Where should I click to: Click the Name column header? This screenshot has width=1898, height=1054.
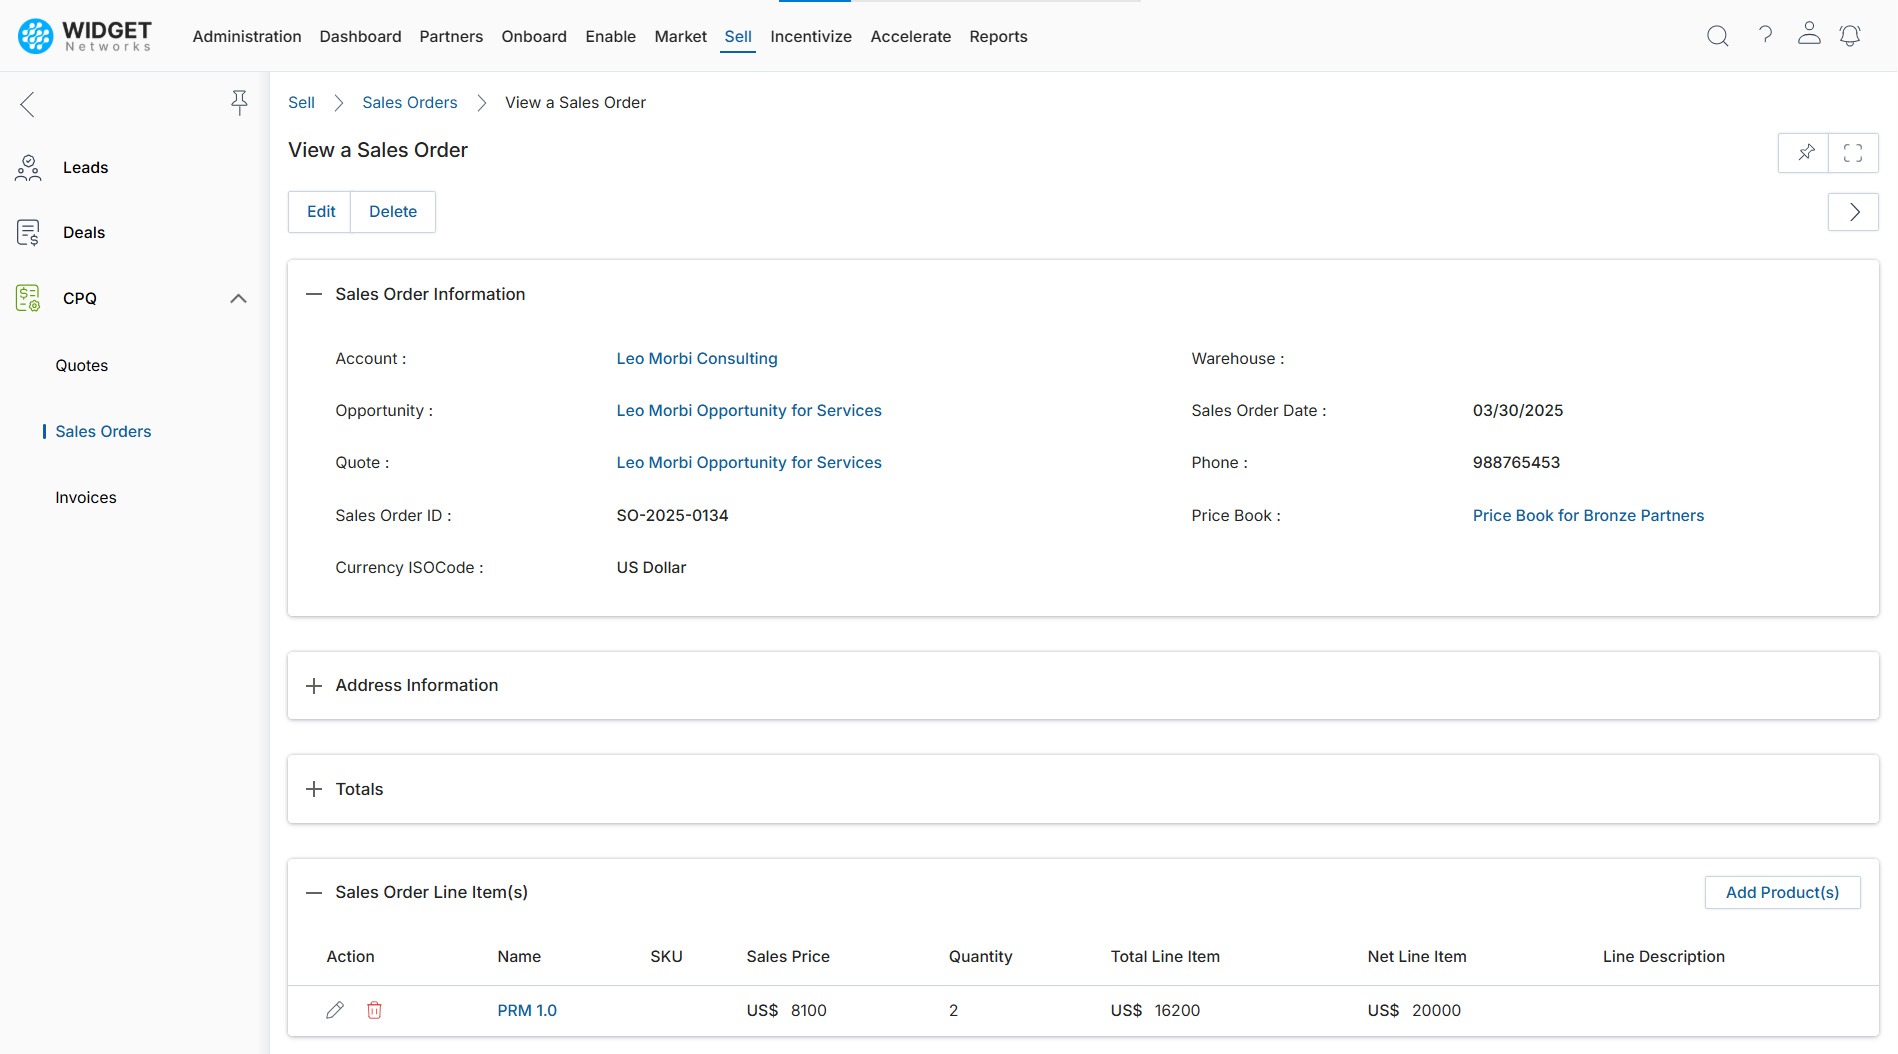point(519,956)
